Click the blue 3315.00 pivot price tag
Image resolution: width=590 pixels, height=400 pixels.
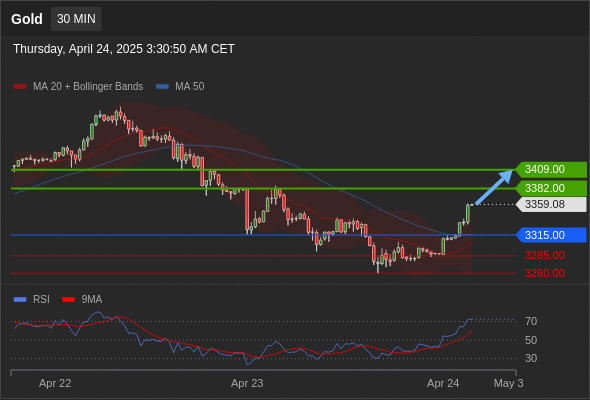[x=551, y=235]
